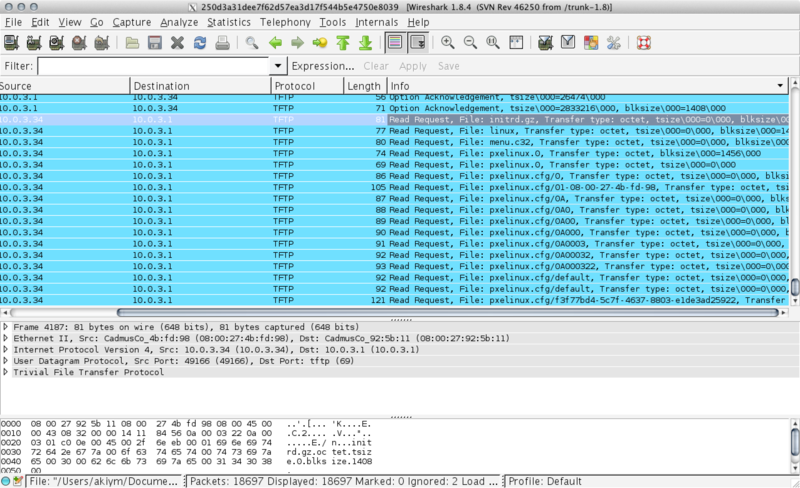Go forward in packet history
Image resolution: width=800 pixels, height=488 pixels.
coord(297,43)
